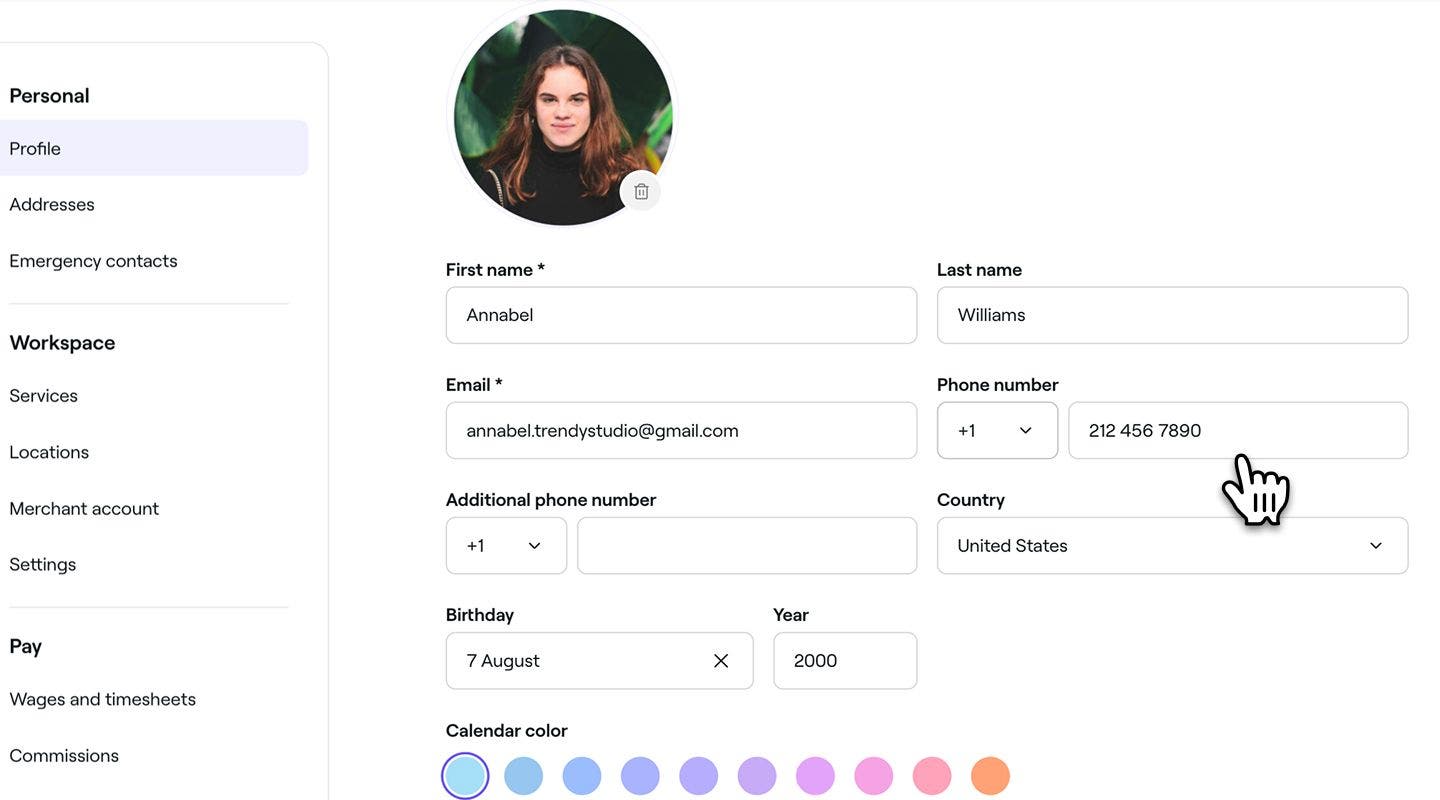1440x800 pixels.
Task: Select Locations in sidebar
Action: click(x=49, y=452)
